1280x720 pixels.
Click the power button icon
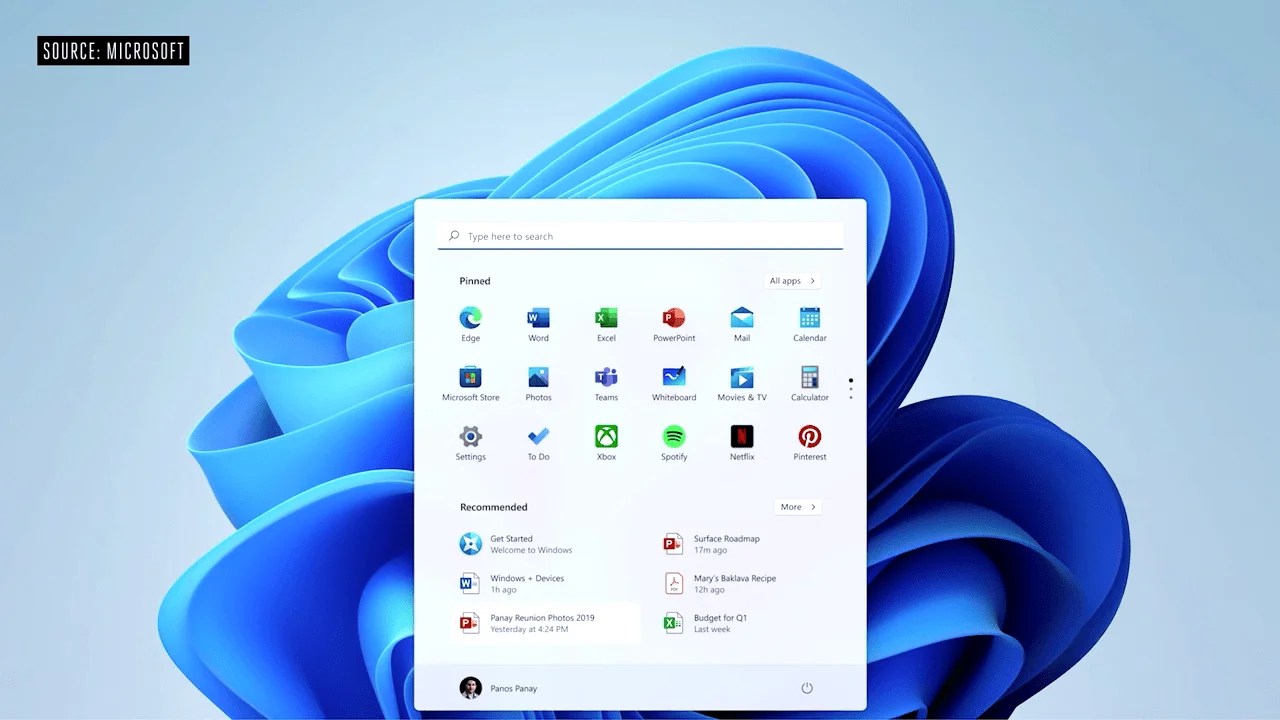point(807,688)
